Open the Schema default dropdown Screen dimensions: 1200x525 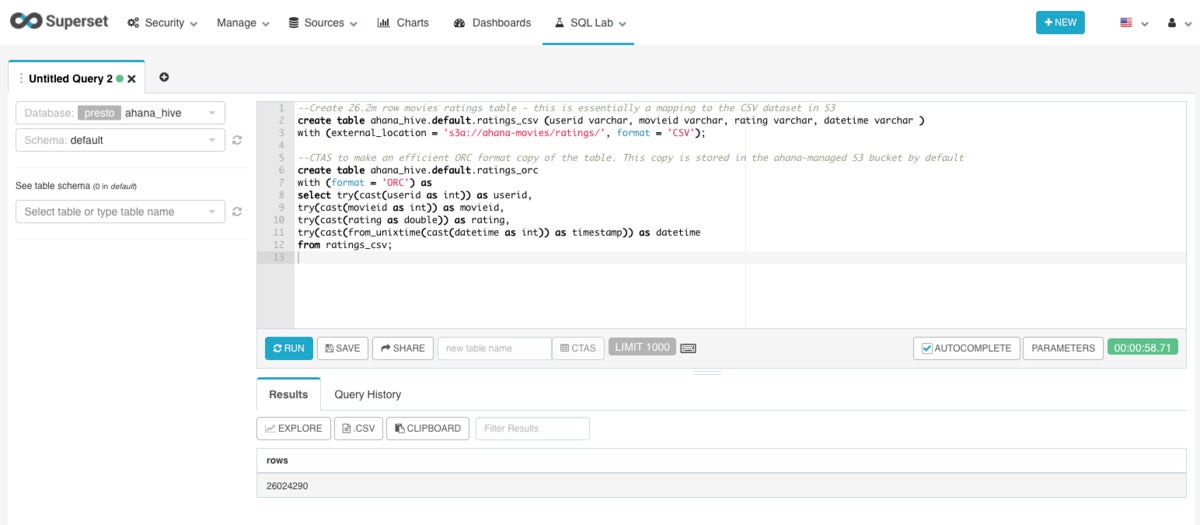point(120,140)
